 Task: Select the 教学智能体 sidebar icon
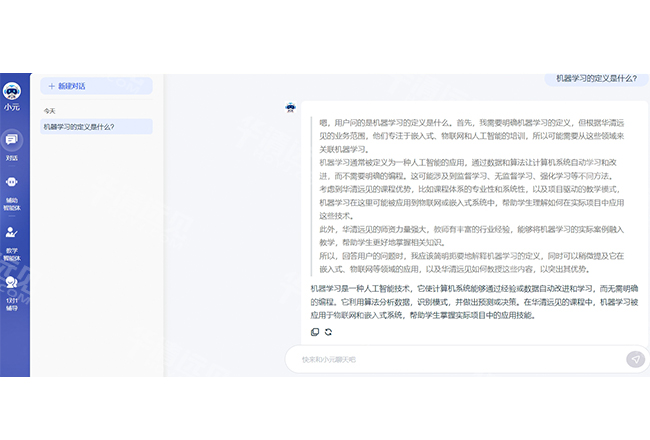tap(12, 232)
